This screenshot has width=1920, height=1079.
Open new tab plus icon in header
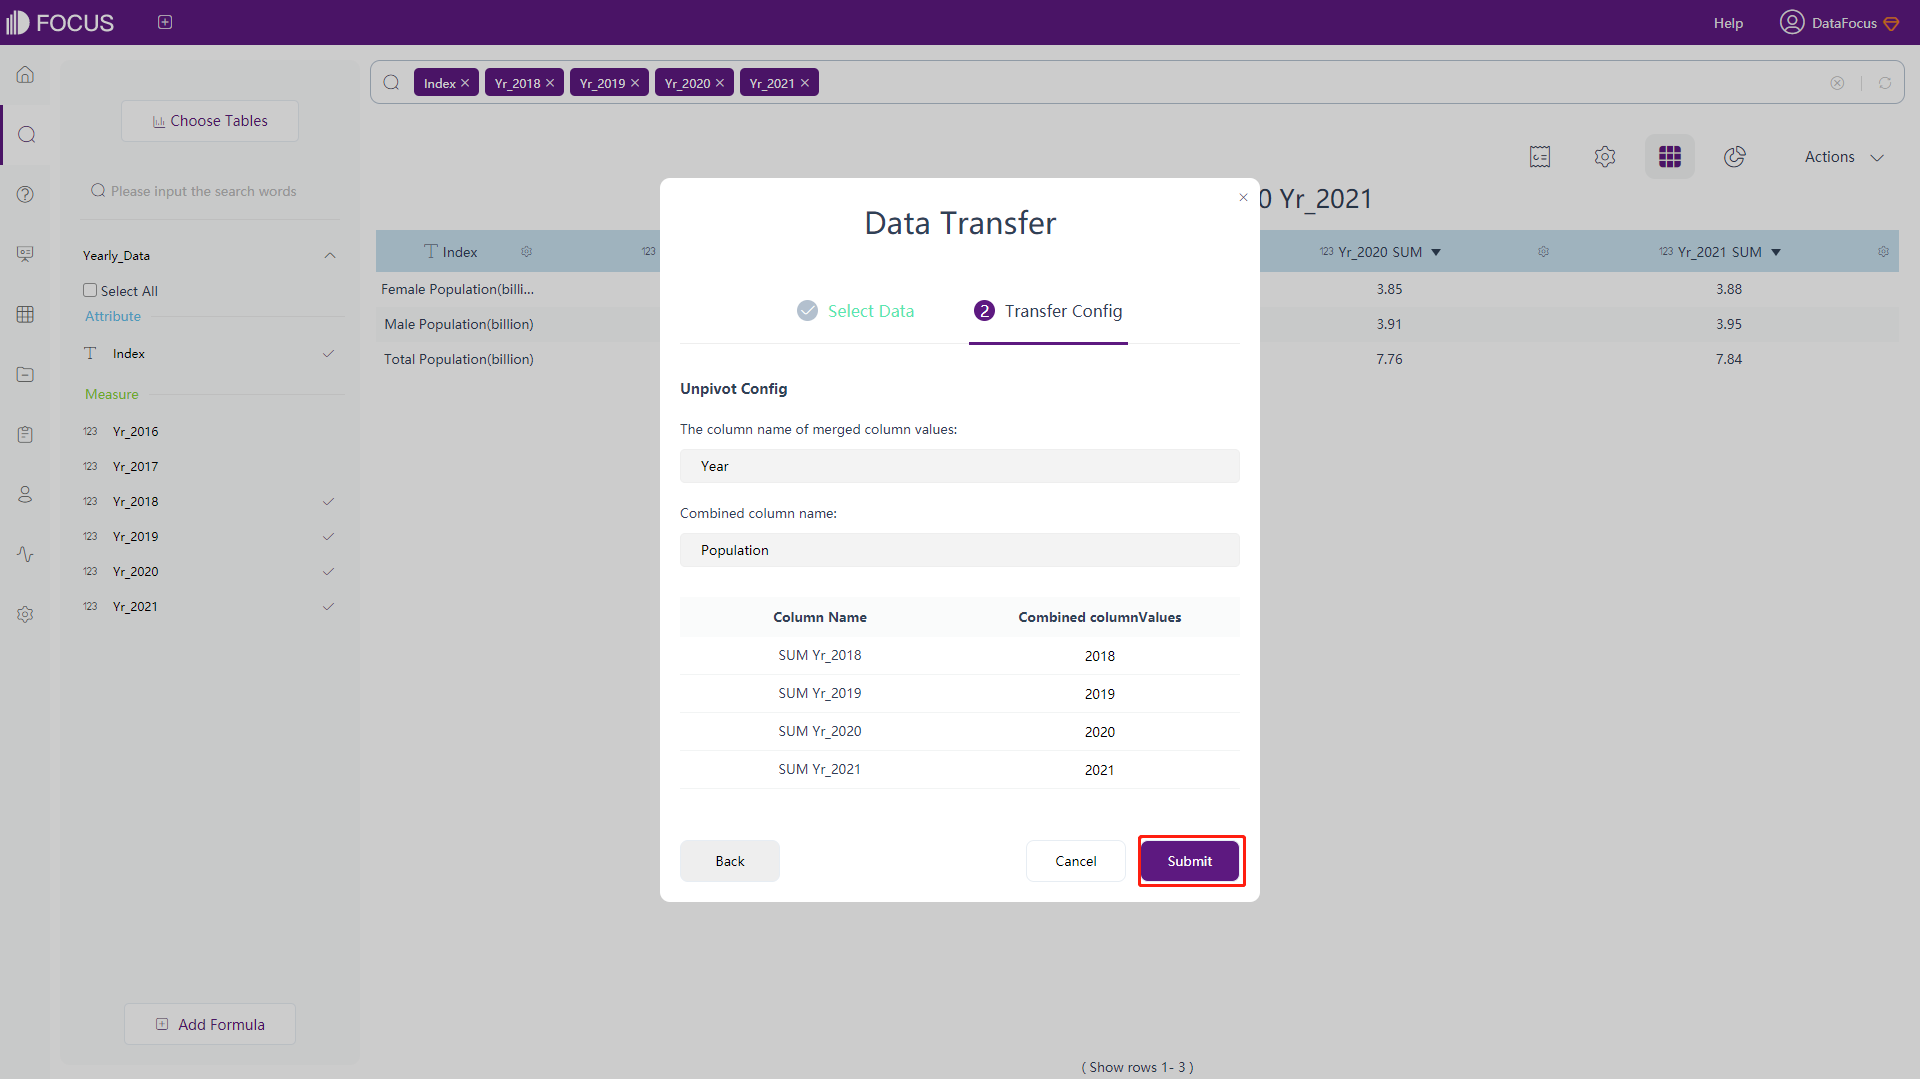click(x=165, y=22)
